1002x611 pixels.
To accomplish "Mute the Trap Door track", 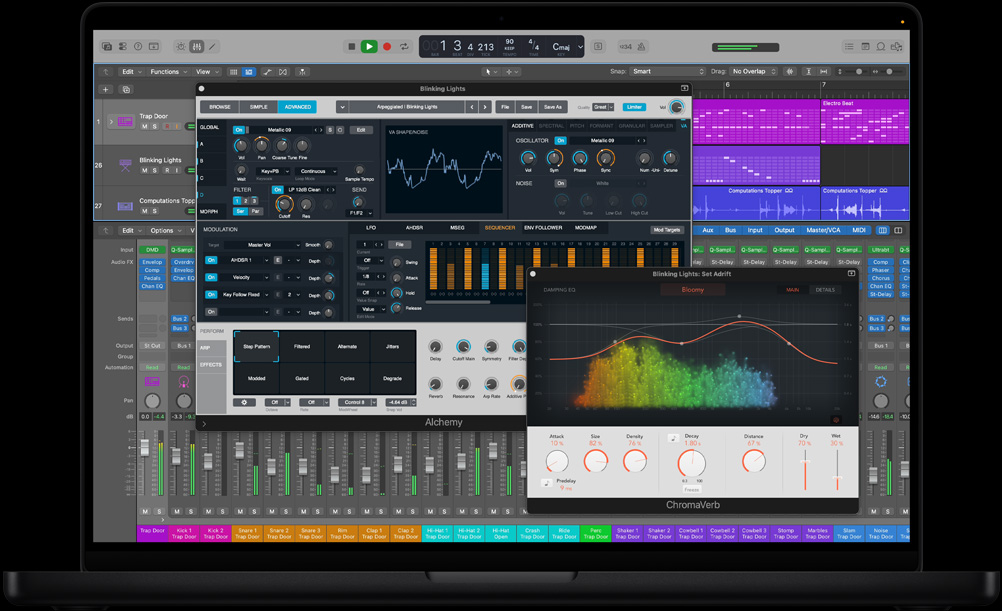I will (143, 126).
